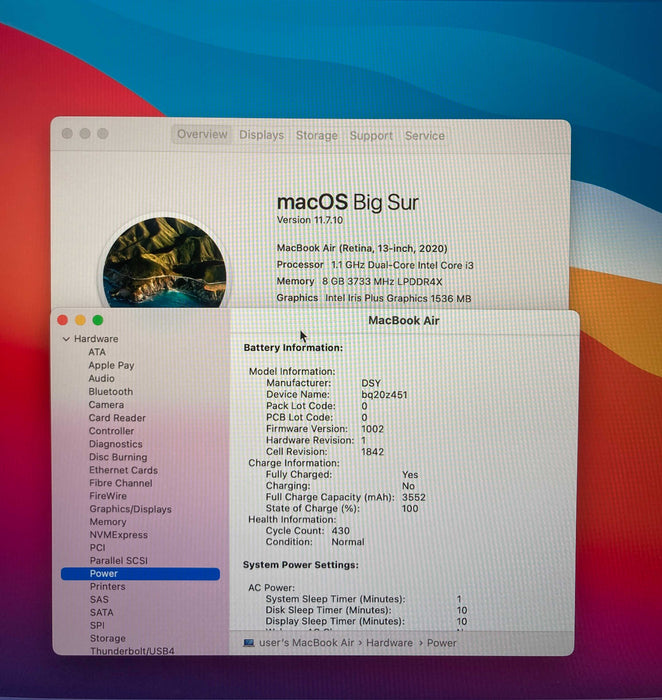
Task: Click Power in the path bar
Action: [441, 643]
